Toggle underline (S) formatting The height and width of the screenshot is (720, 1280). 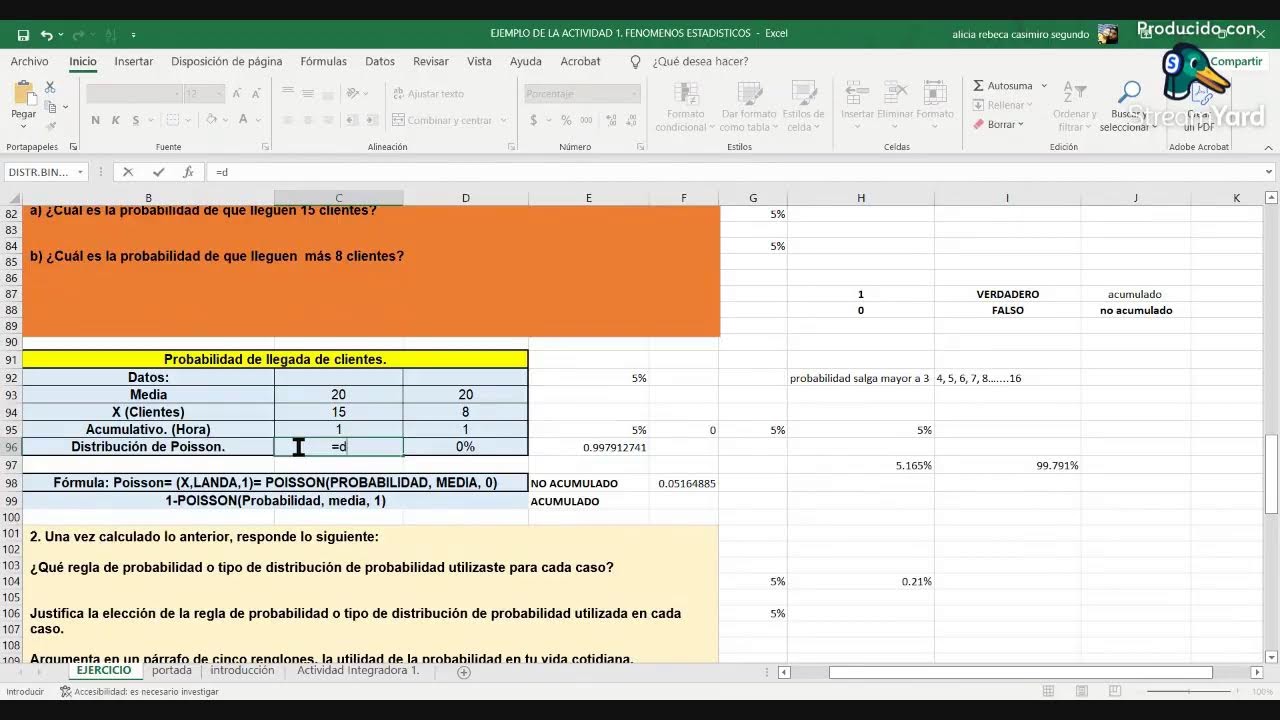coord(134,120)
